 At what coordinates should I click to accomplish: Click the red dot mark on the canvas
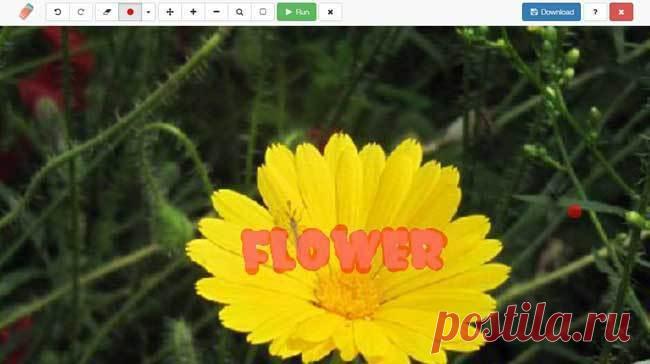coord(574,211)
